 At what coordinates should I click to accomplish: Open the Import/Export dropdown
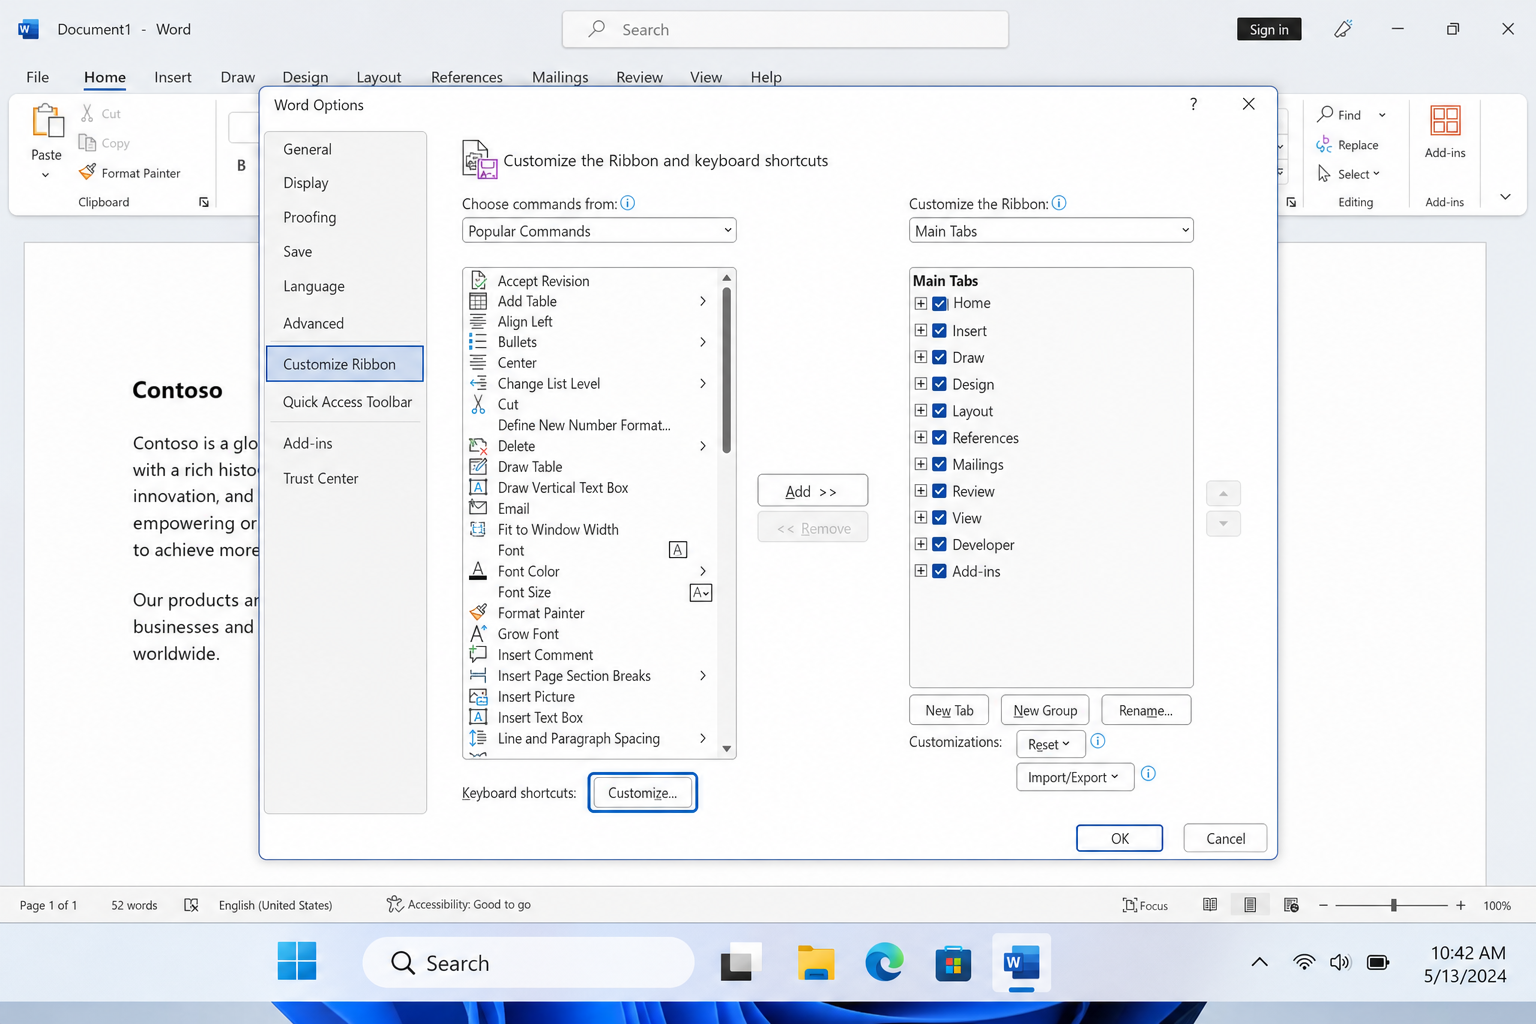1075,777
